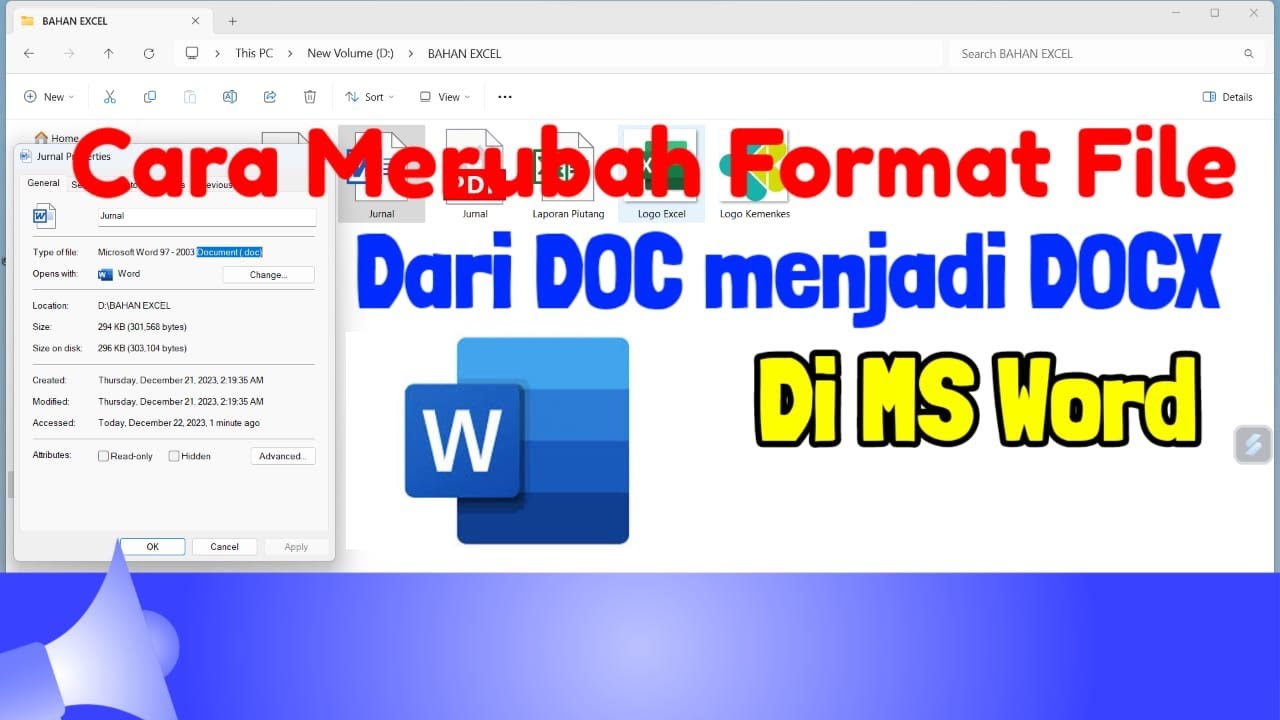Image resolution: width=1280 pixels, height=720 pixels.
Task: Confirm Properties with OK
Action: pos(152,547)
